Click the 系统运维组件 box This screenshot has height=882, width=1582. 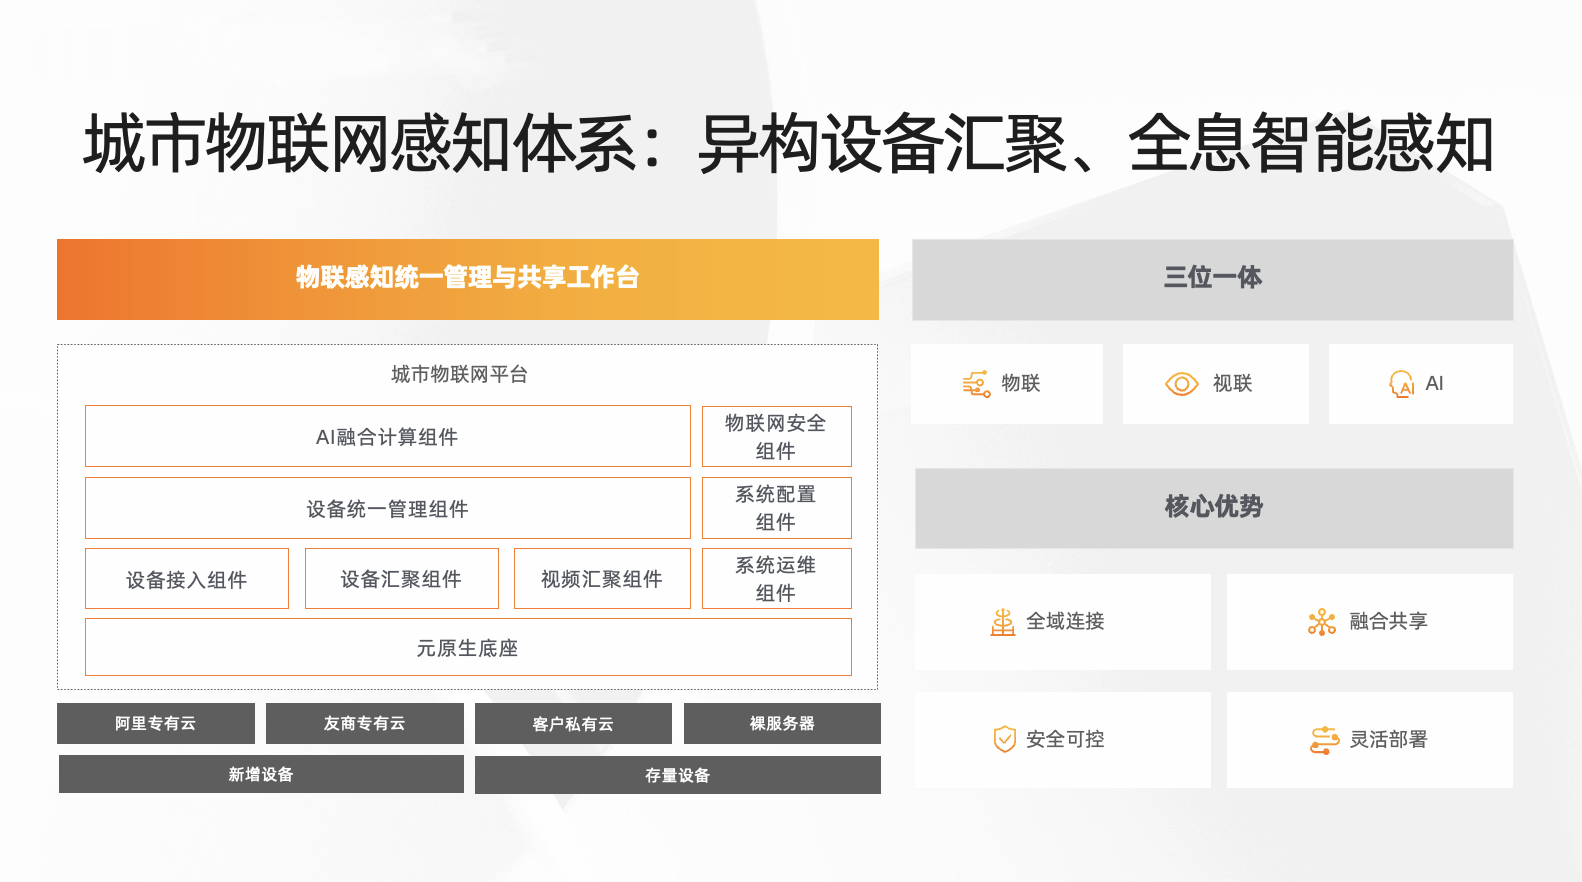pyautogui.click(x=777, y=579)
